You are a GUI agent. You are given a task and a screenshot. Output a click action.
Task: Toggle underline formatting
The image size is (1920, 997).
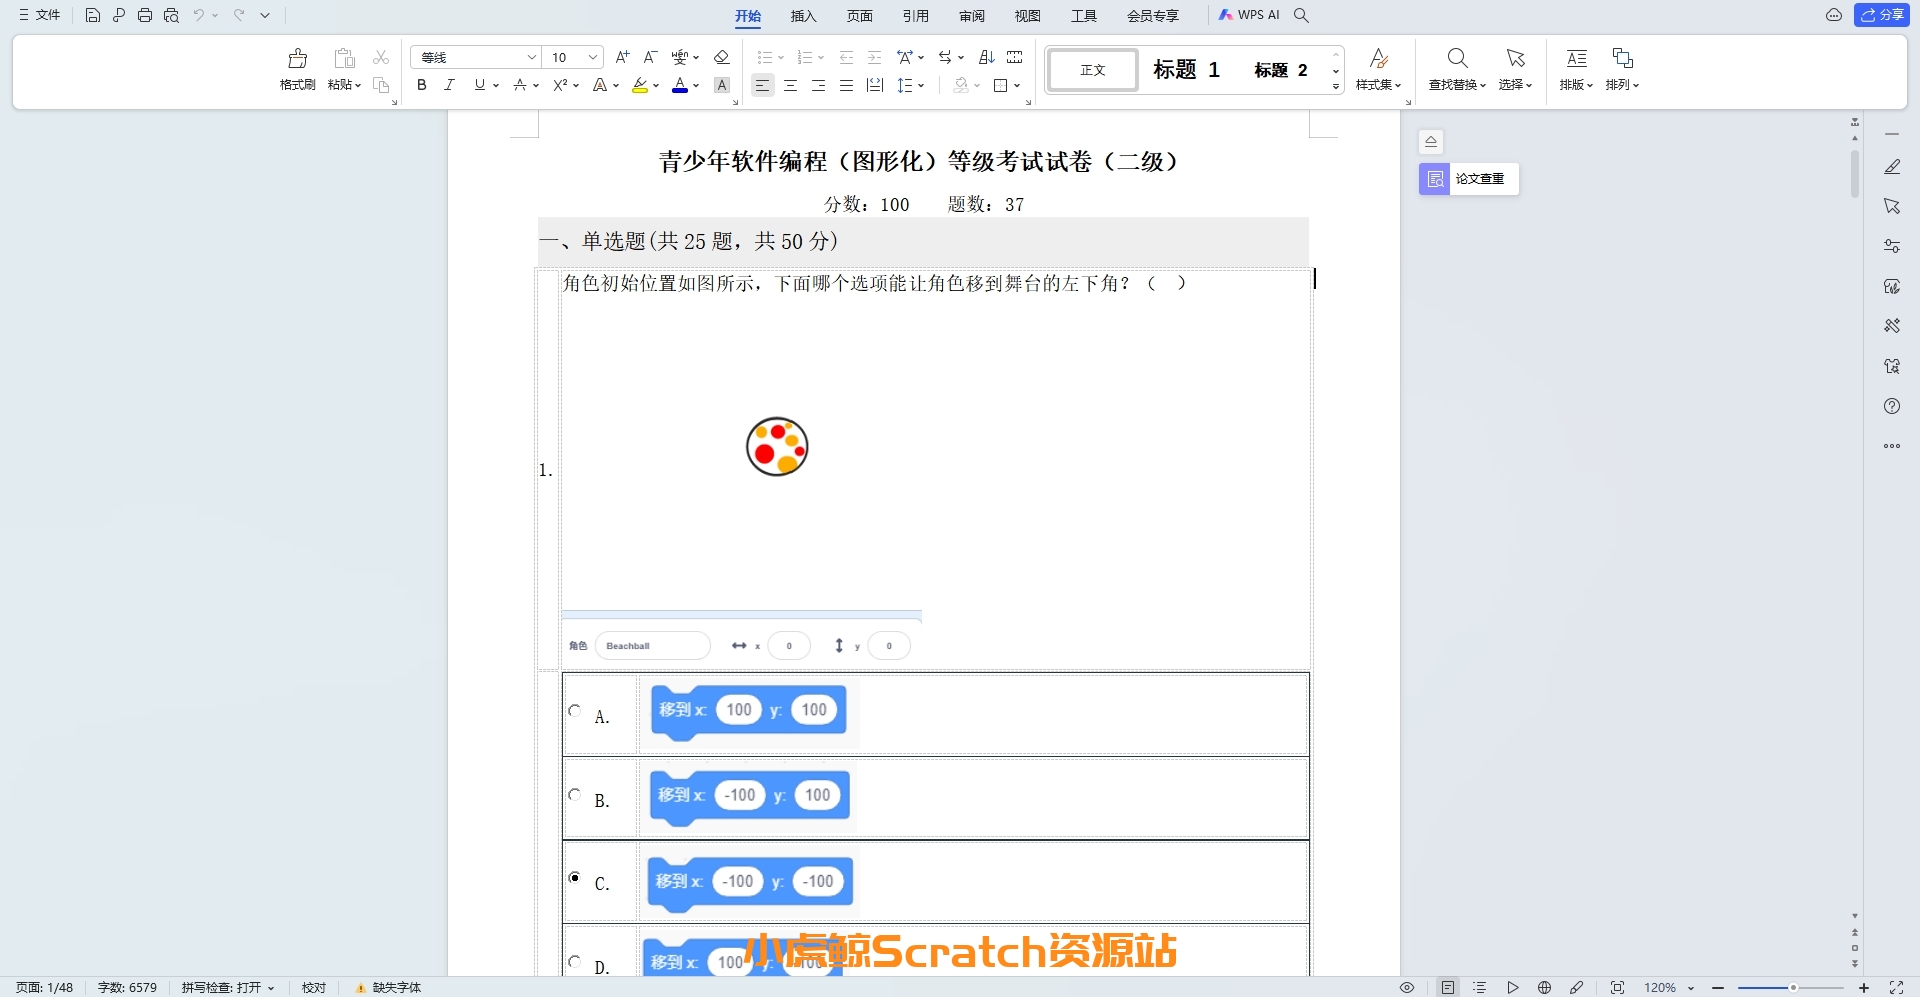click(480, 85)
